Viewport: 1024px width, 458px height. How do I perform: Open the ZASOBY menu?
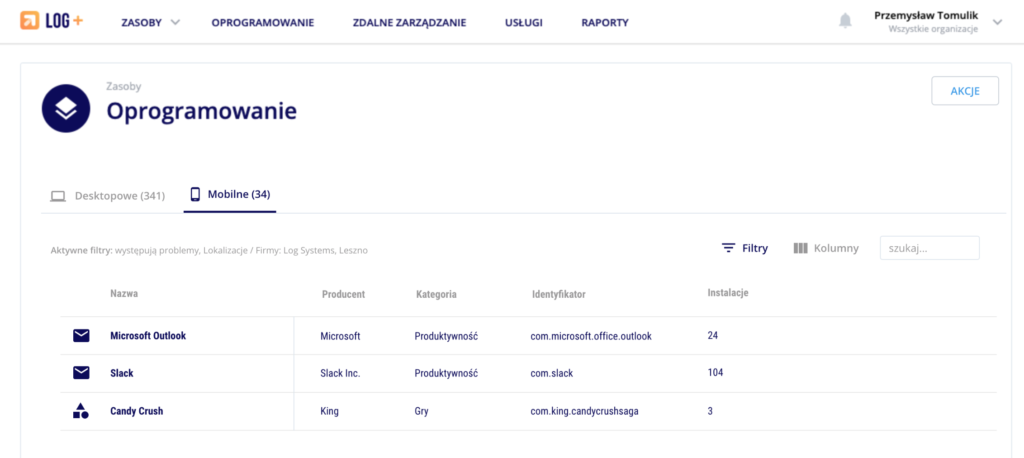[x=142, y=22]
